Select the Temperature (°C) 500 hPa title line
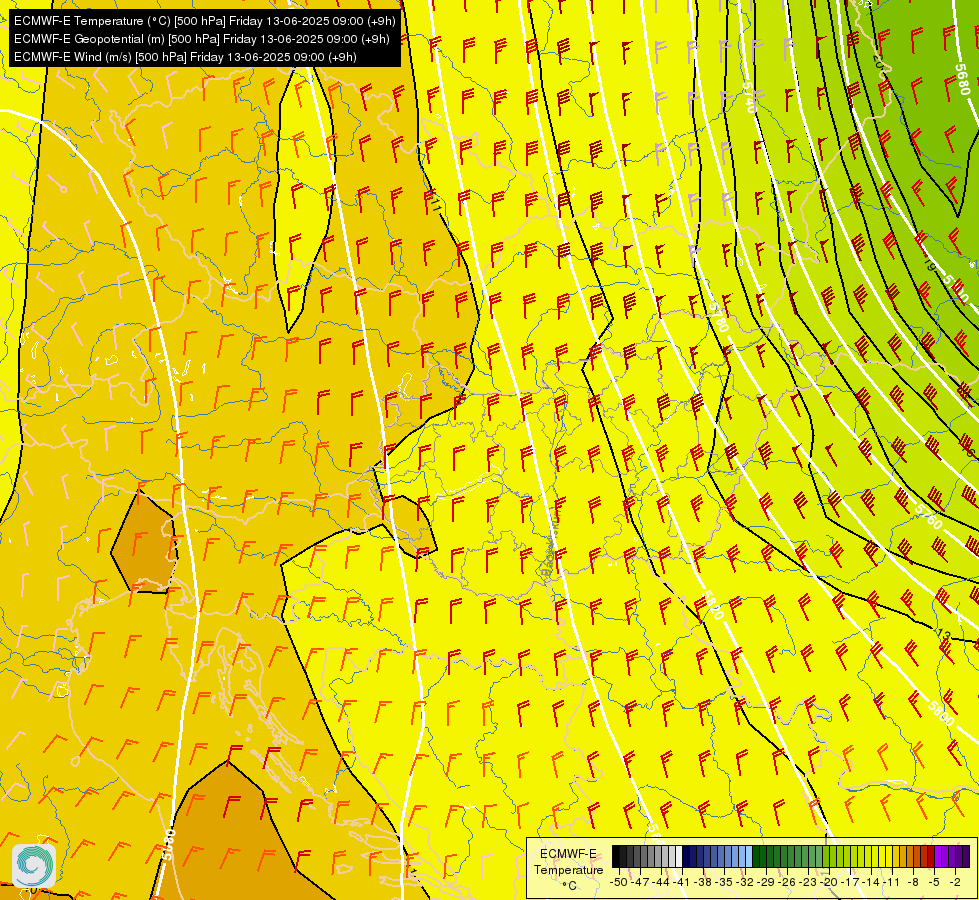This screenshot has width=979, height=900. point(204,21)
